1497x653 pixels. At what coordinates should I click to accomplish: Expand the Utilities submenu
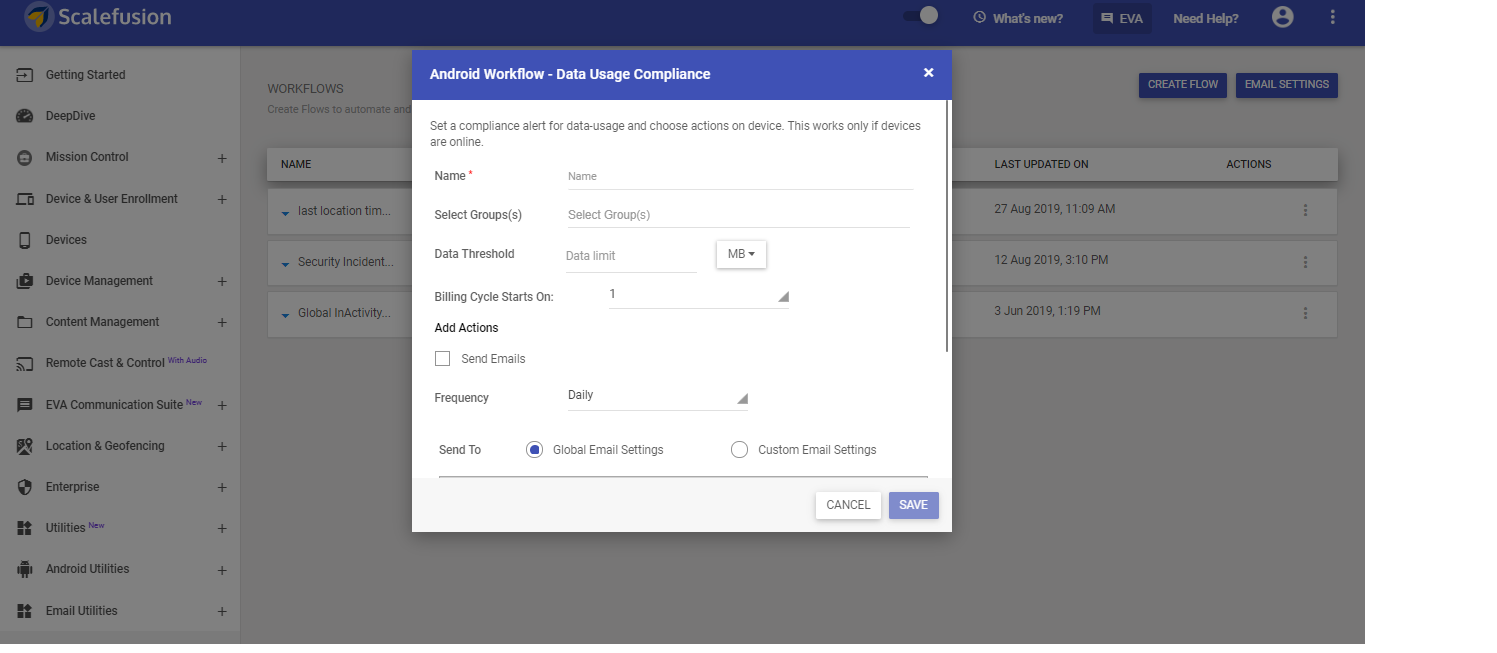coord(222,529)
